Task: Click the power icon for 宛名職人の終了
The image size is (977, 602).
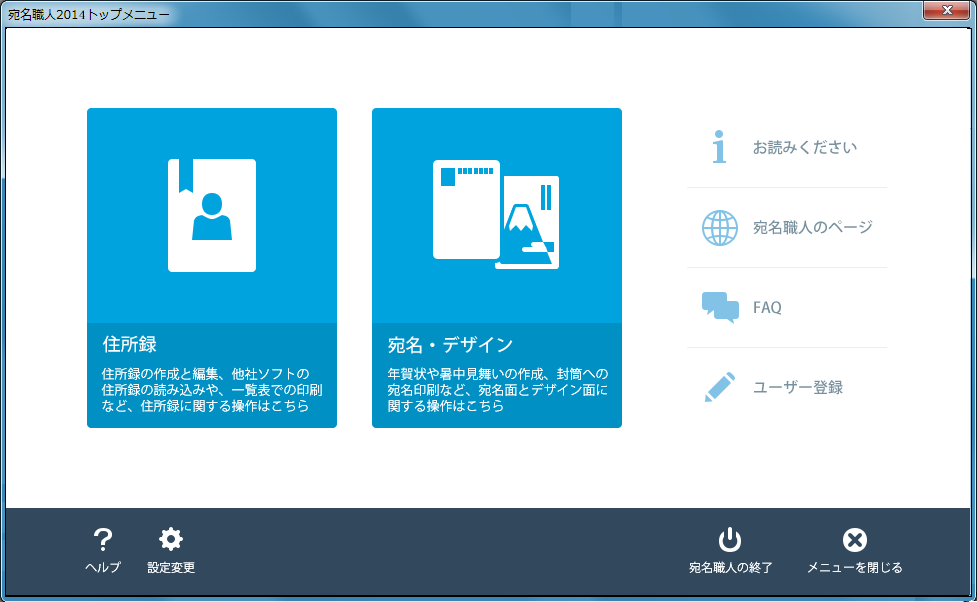Action: pyautogui.click(x=730, y=540)
